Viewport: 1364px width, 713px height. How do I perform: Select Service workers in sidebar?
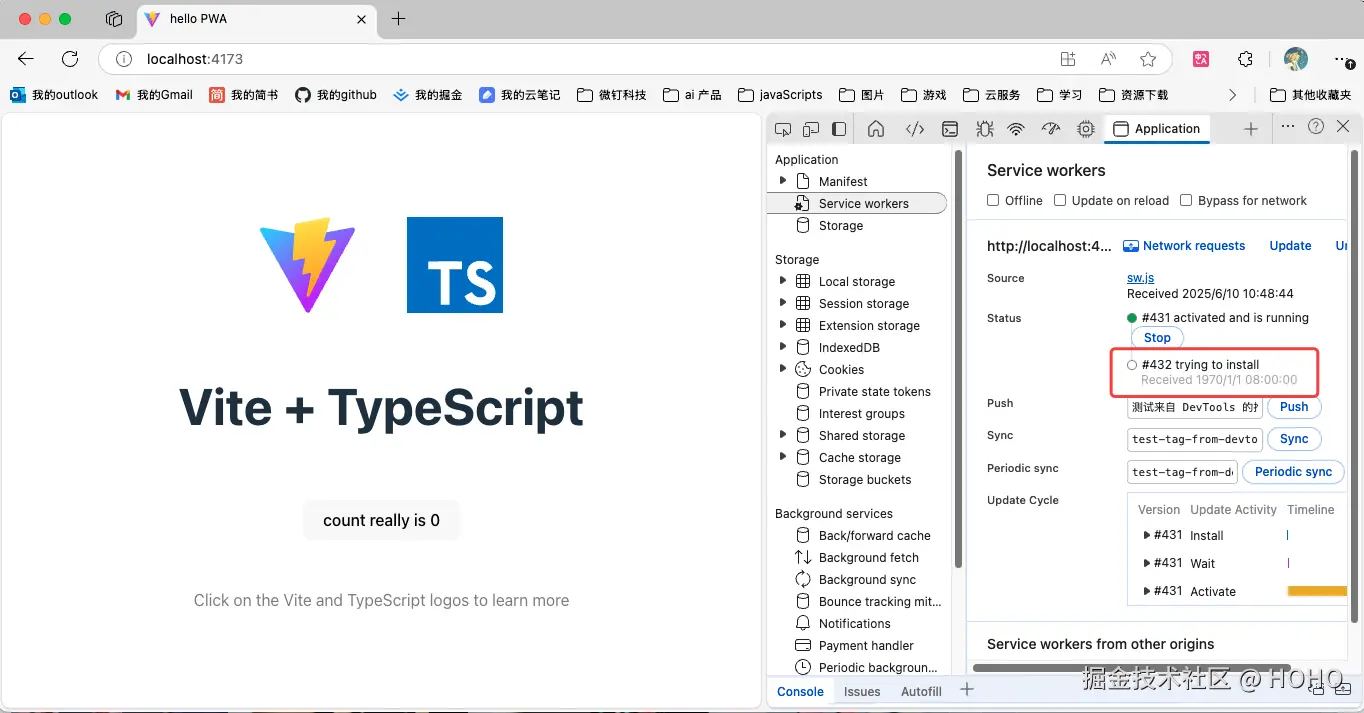pyautogui.click(x=856, y=203)
